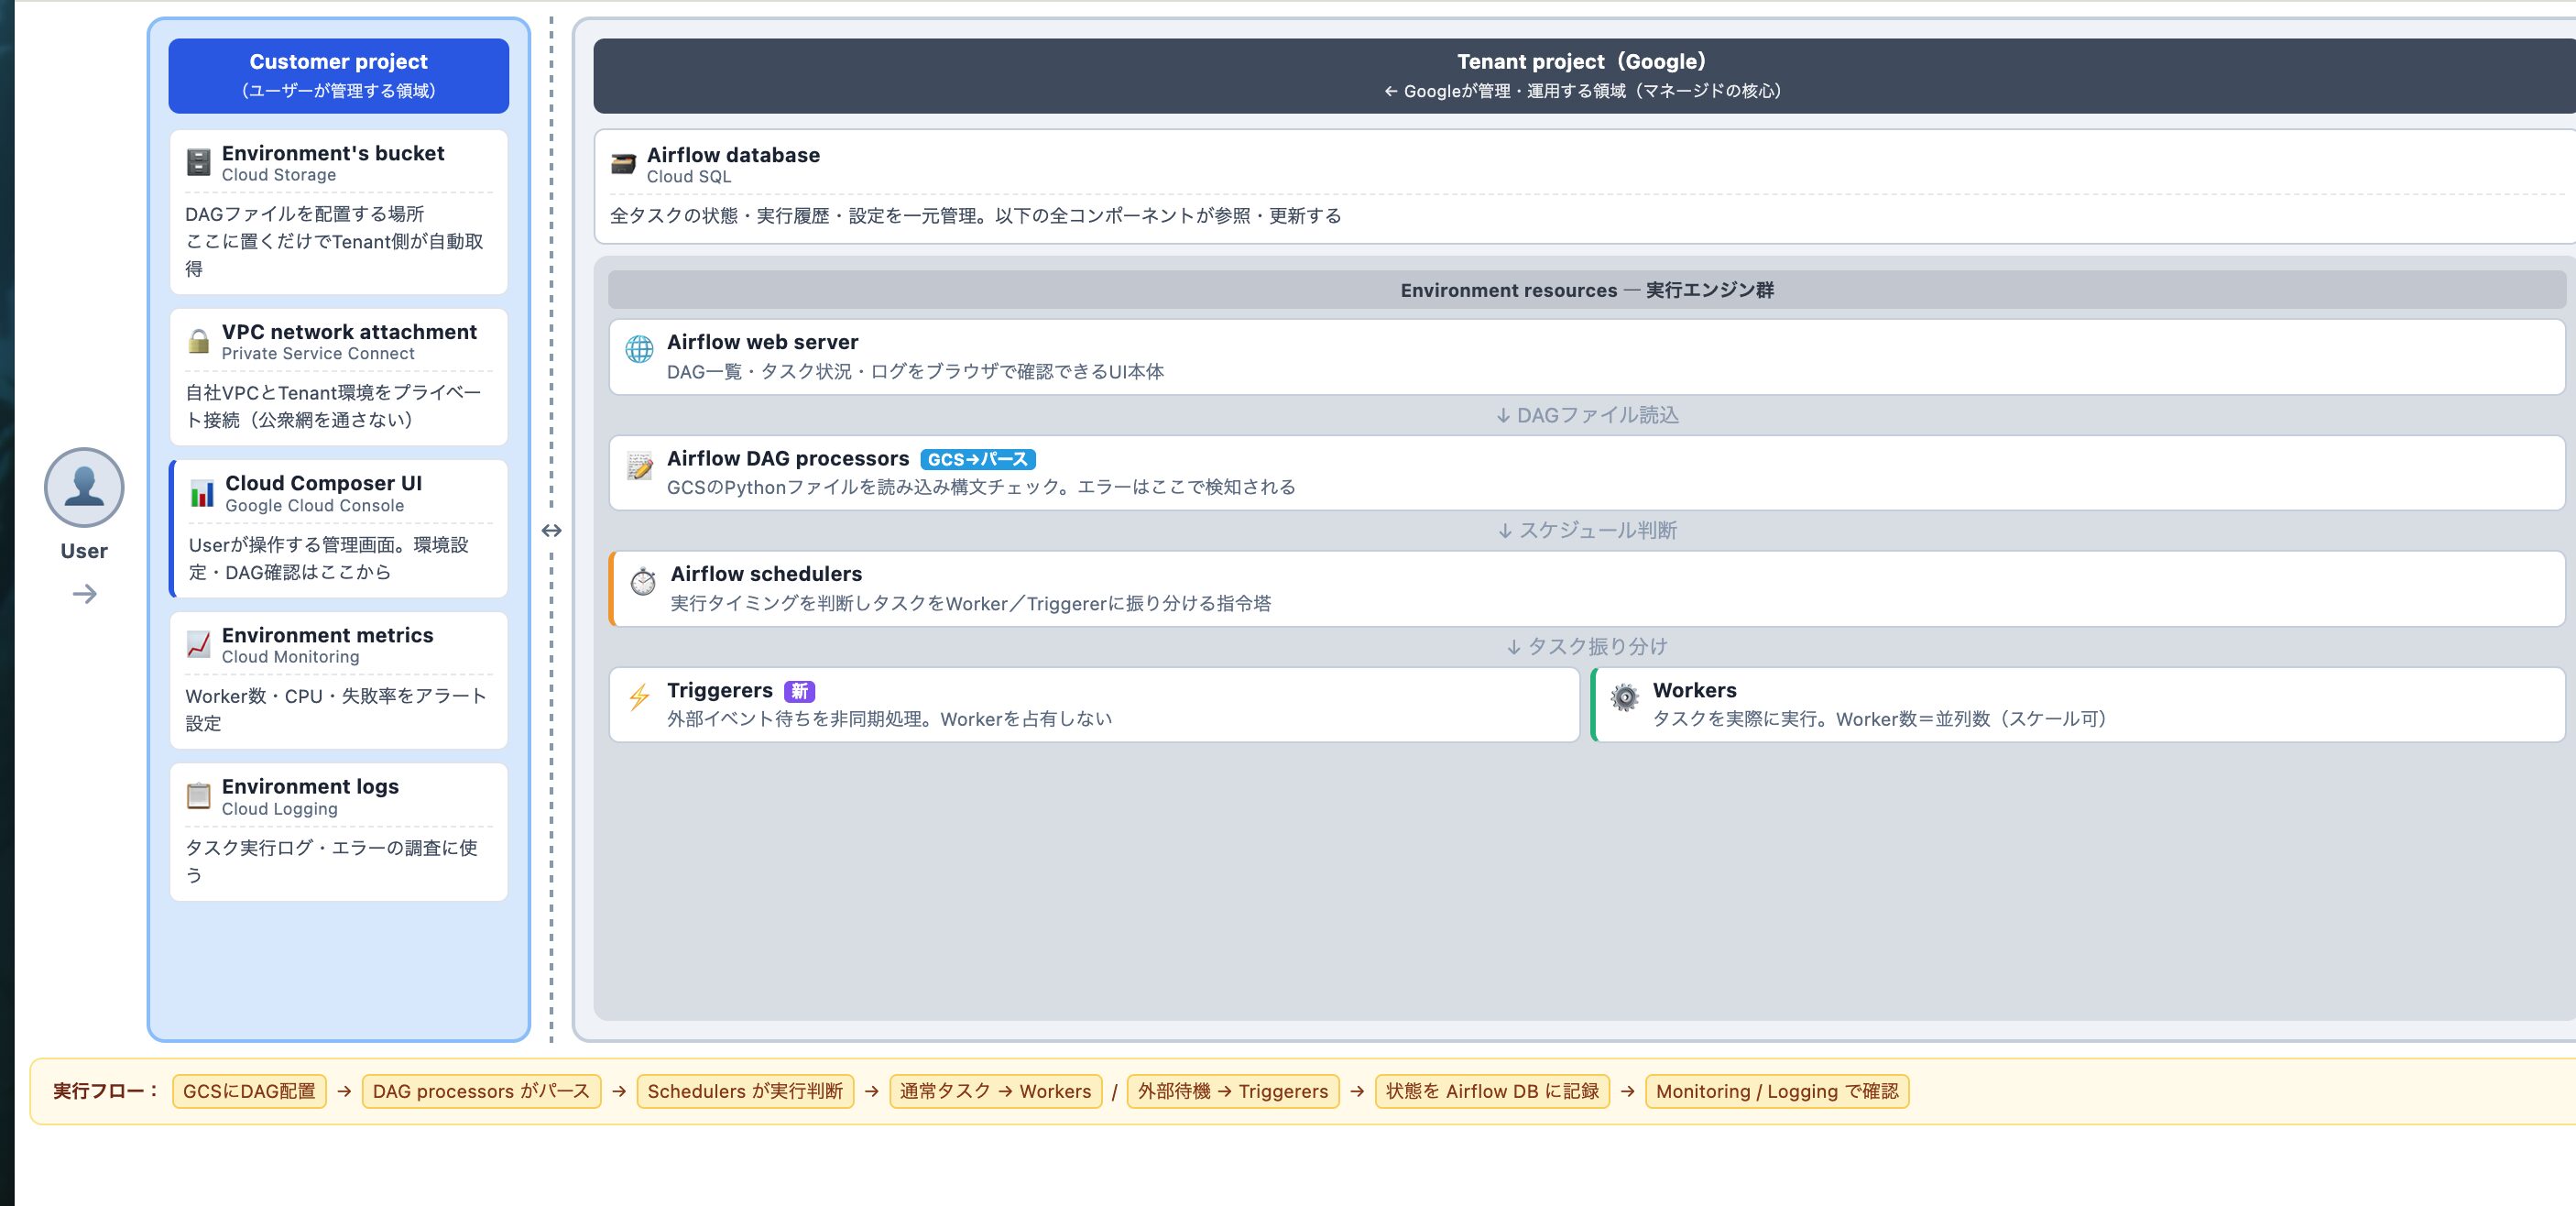
Task: Click the bar chart icon beside Cloud Composer UI
Action: coord(202,493)
